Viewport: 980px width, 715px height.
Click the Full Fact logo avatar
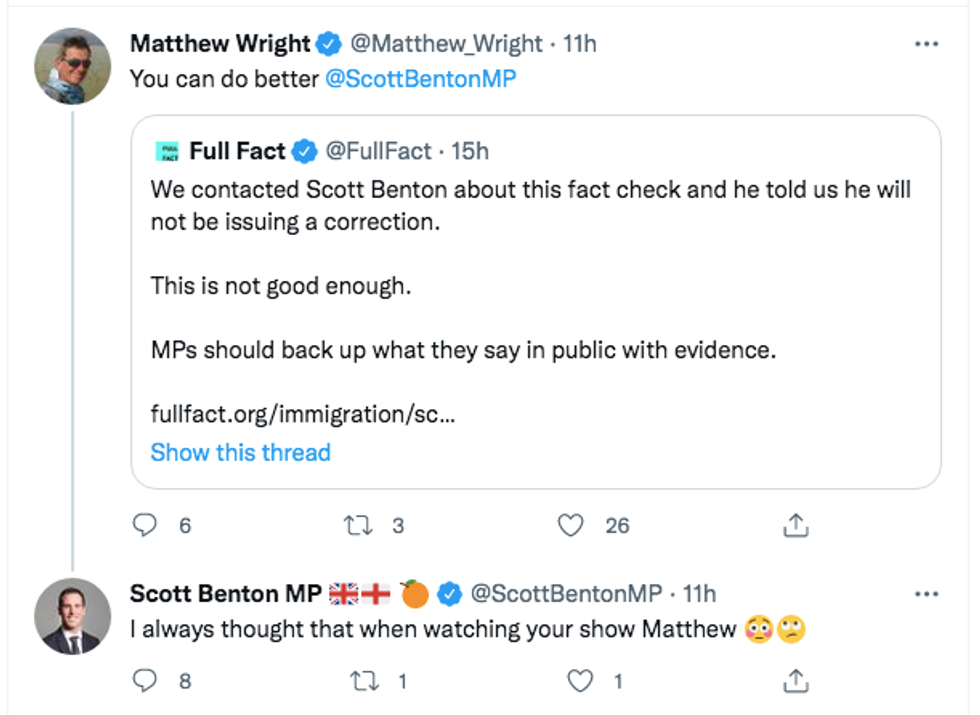coord(166,151)
